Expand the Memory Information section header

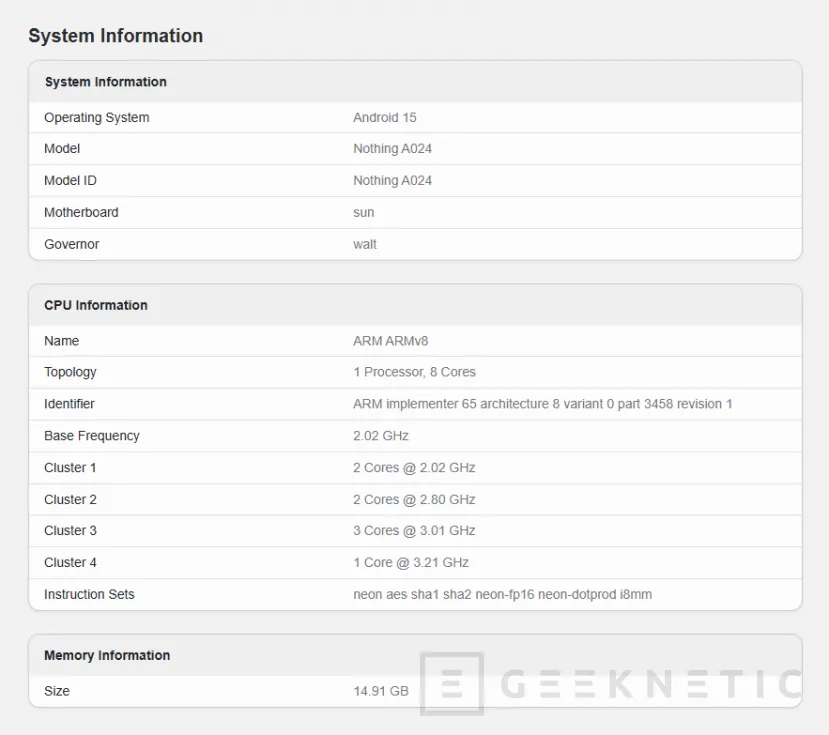[x=105, y=656]
